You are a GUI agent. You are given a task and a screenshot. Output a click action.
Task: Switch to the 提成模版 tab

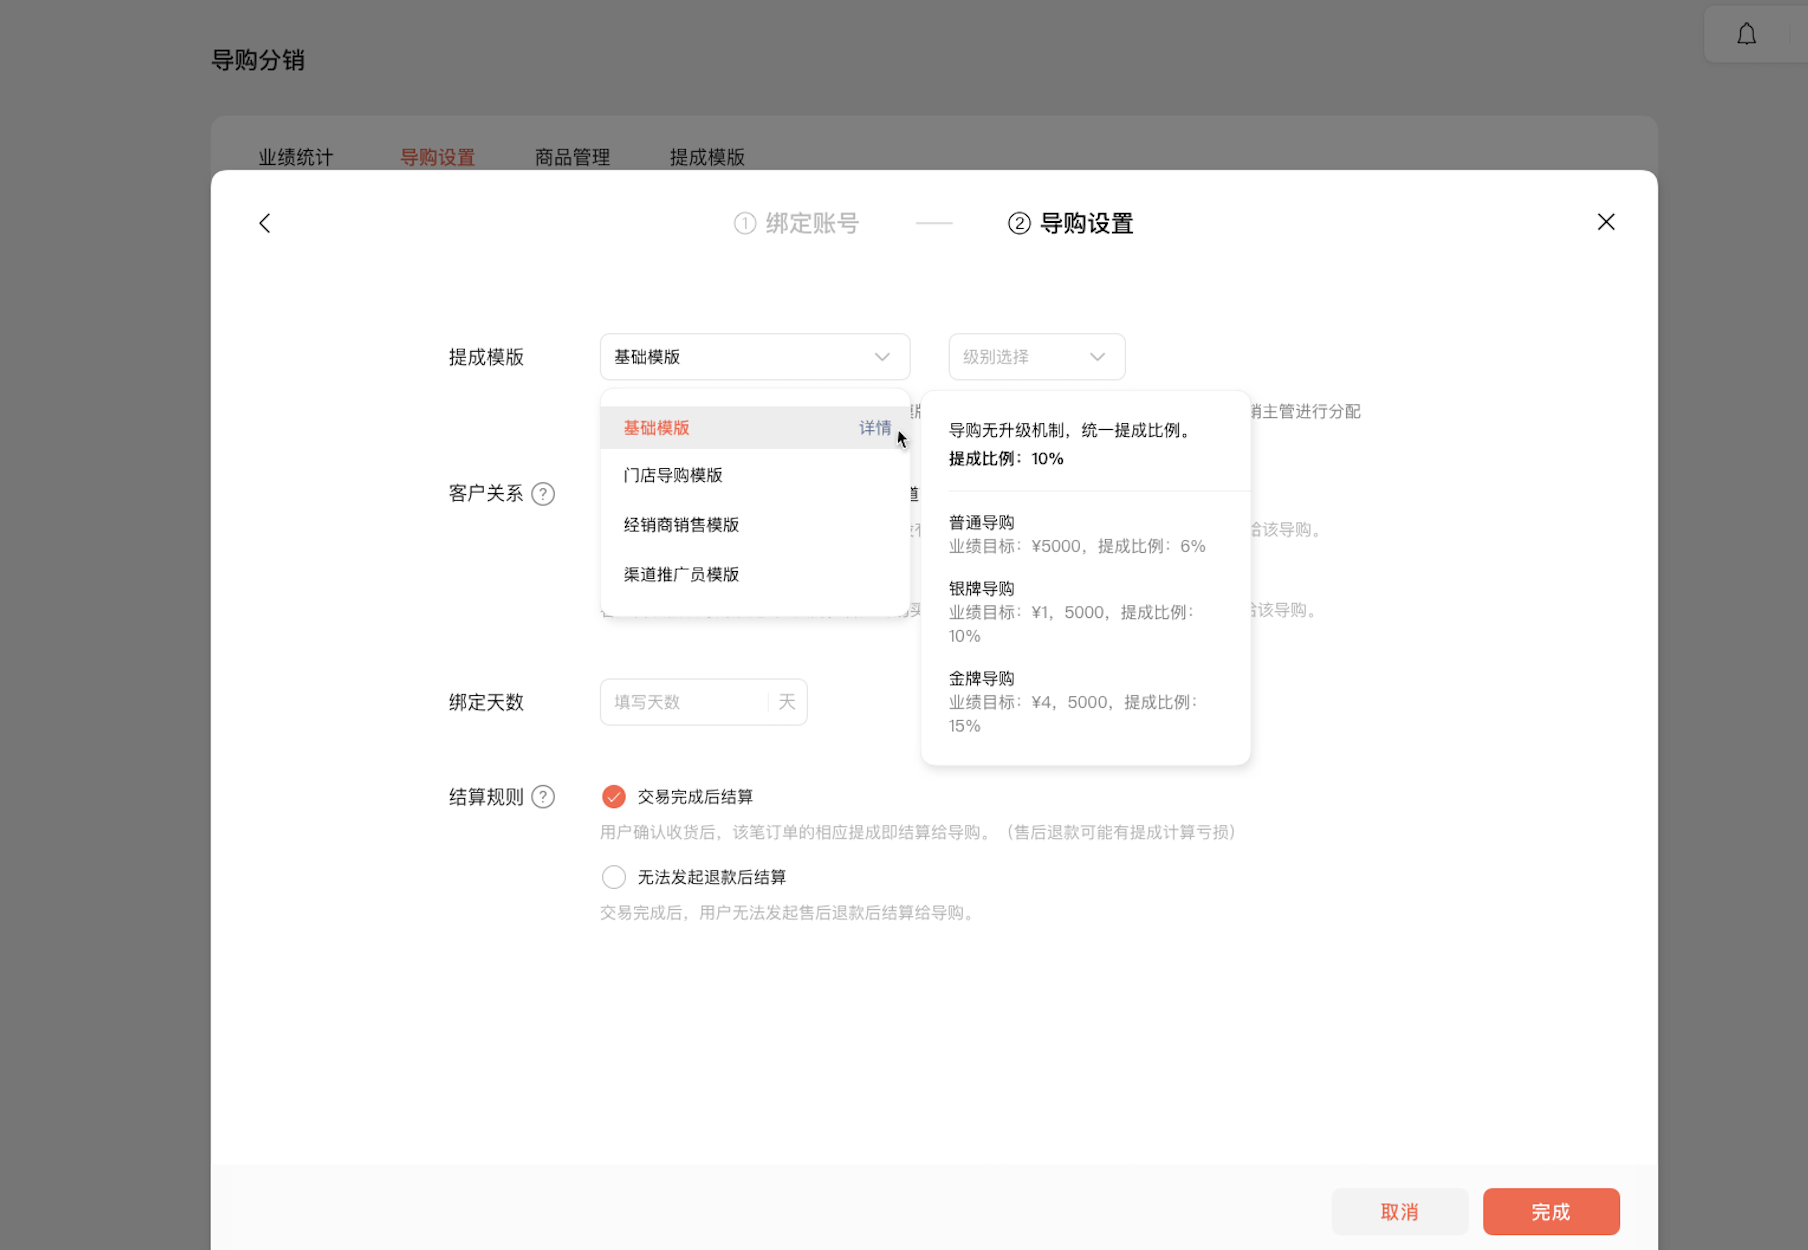tap(707, 157)
